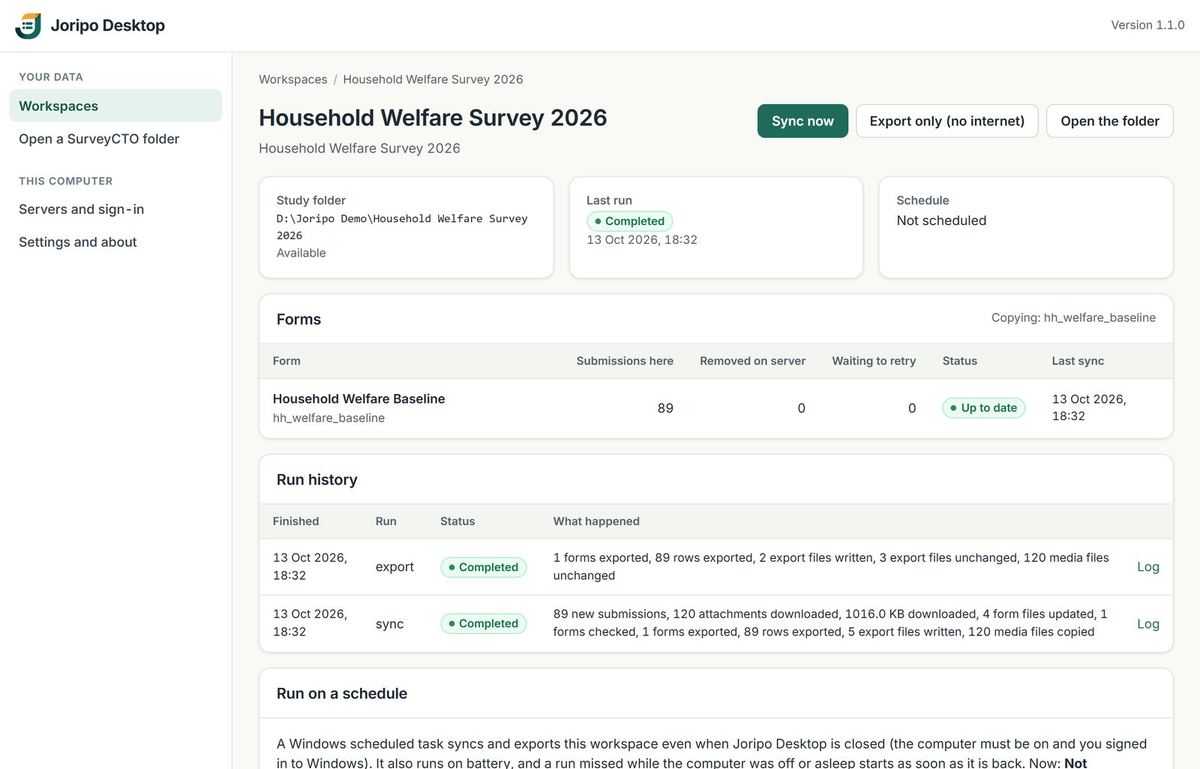
Task: Choose Export only (no internet)
Action: 947,121
